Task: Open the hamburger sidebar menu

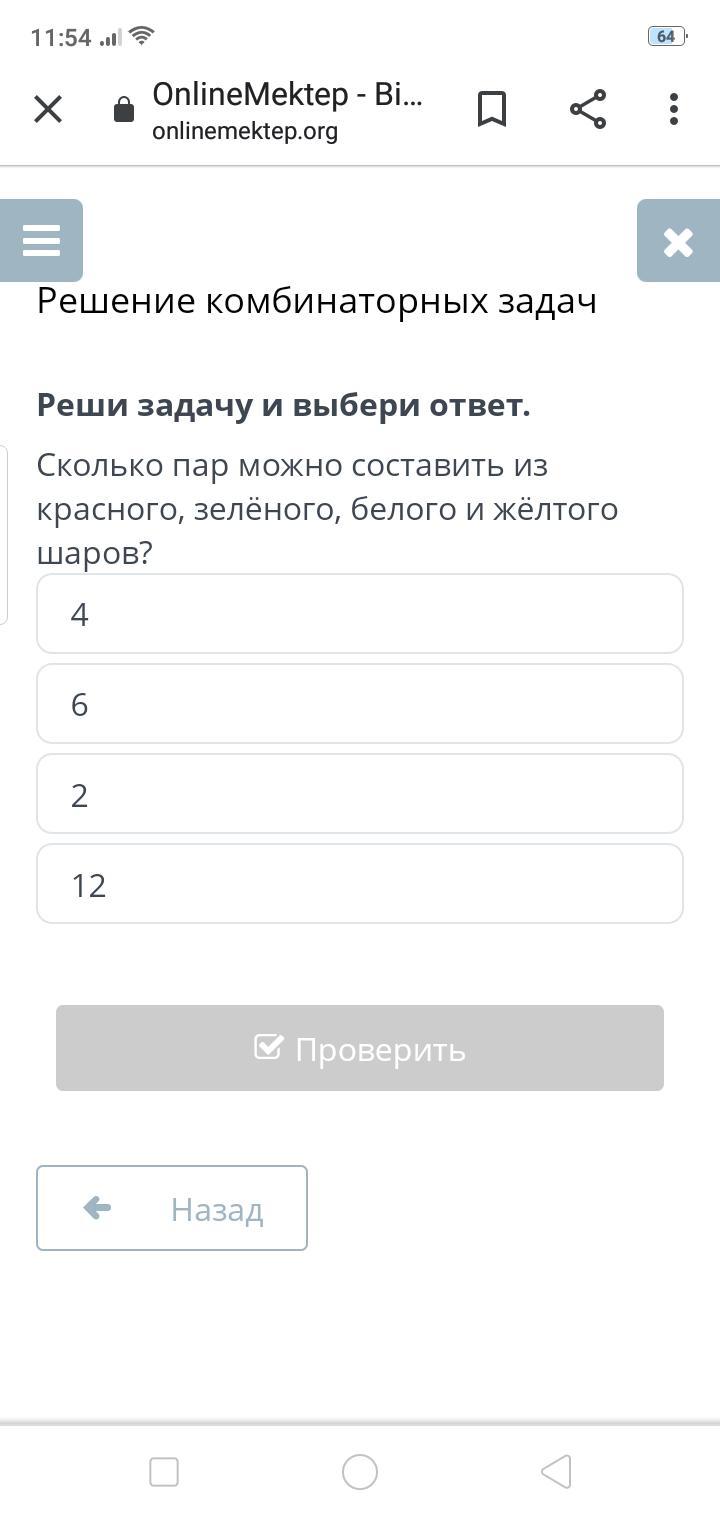Action: 41,240
